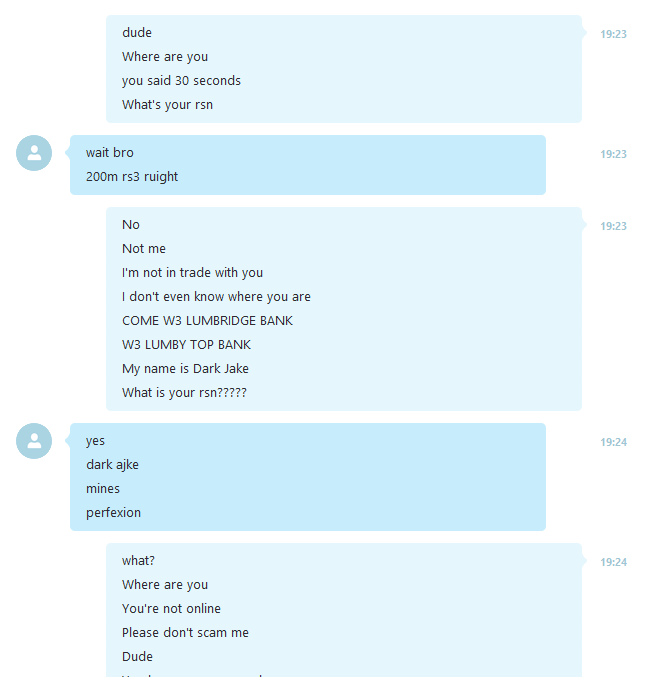Click the 19:23 timestamp next to 'dude'

(613, 34)
